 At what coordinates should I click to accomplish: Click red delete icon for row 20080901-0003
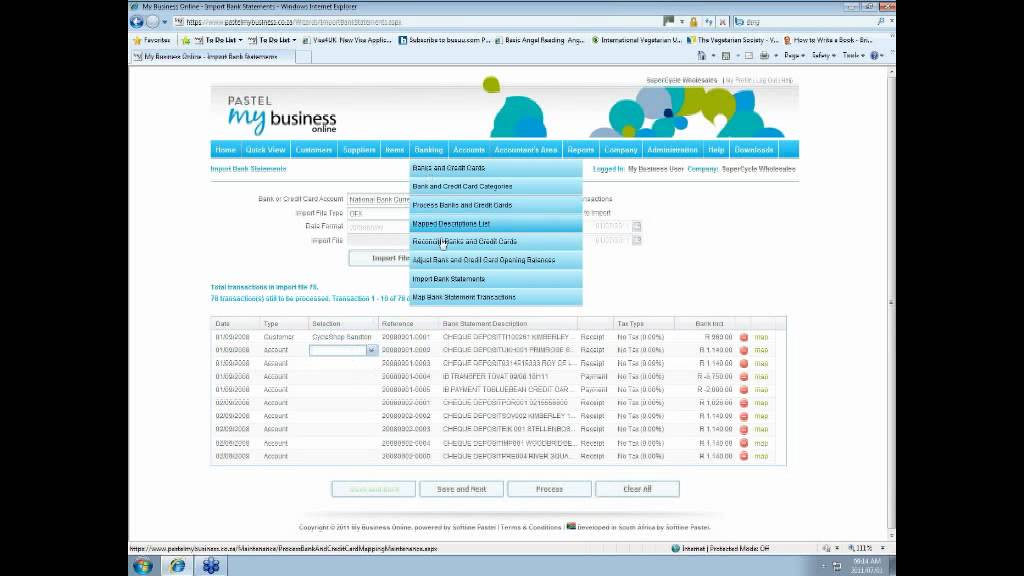click(x=743, y=363)
